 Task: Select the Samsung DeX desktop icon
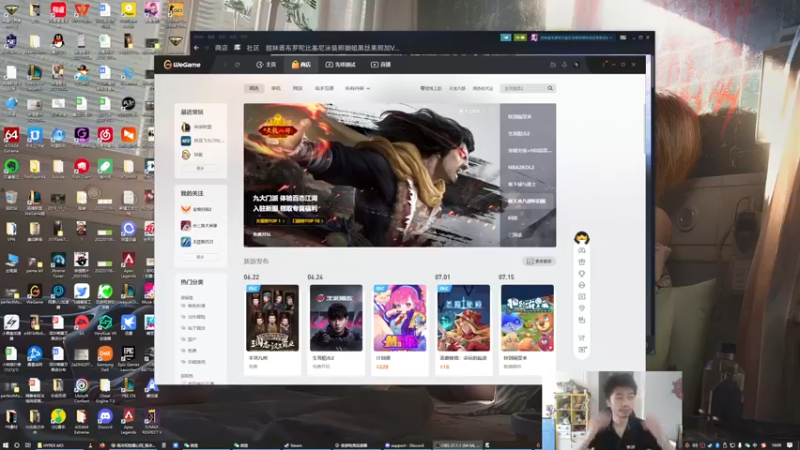(105, 359)
